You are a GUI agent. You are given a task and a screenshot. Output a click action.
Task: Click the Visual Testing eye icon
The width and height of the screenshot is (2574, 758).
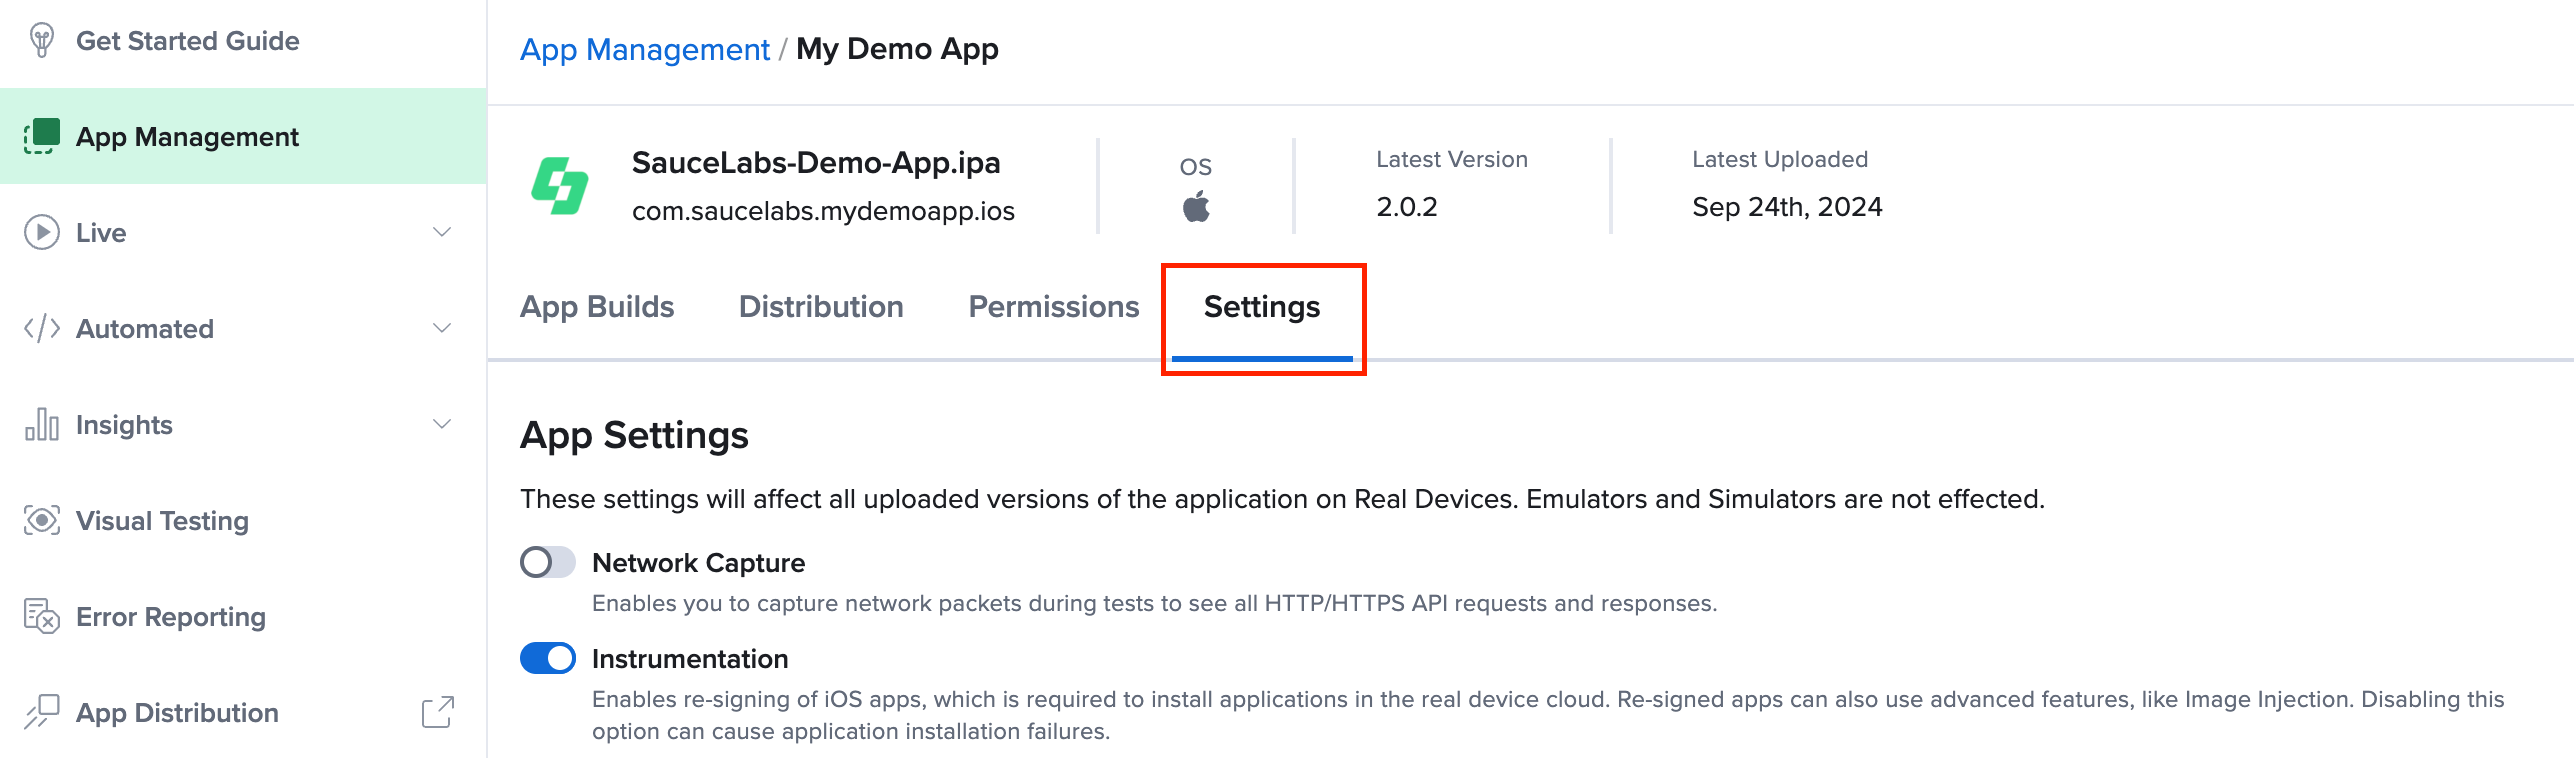click(41, 520)
